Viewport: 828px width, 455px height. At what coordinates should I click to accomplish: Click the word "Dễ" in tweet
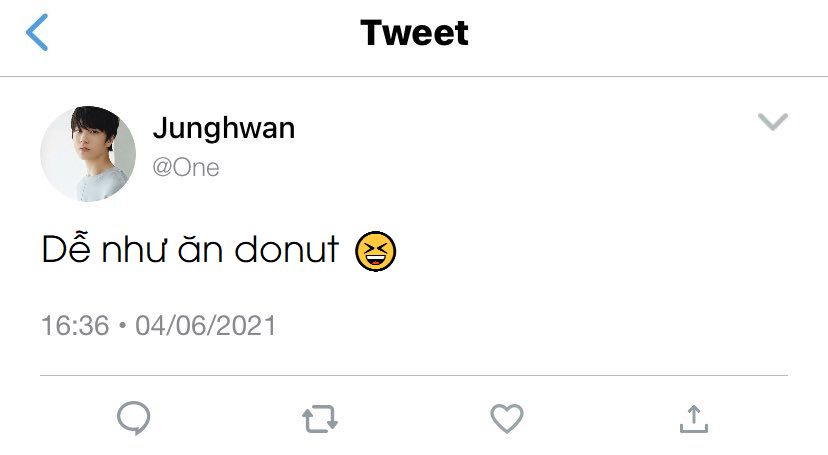tap(65, 250)
